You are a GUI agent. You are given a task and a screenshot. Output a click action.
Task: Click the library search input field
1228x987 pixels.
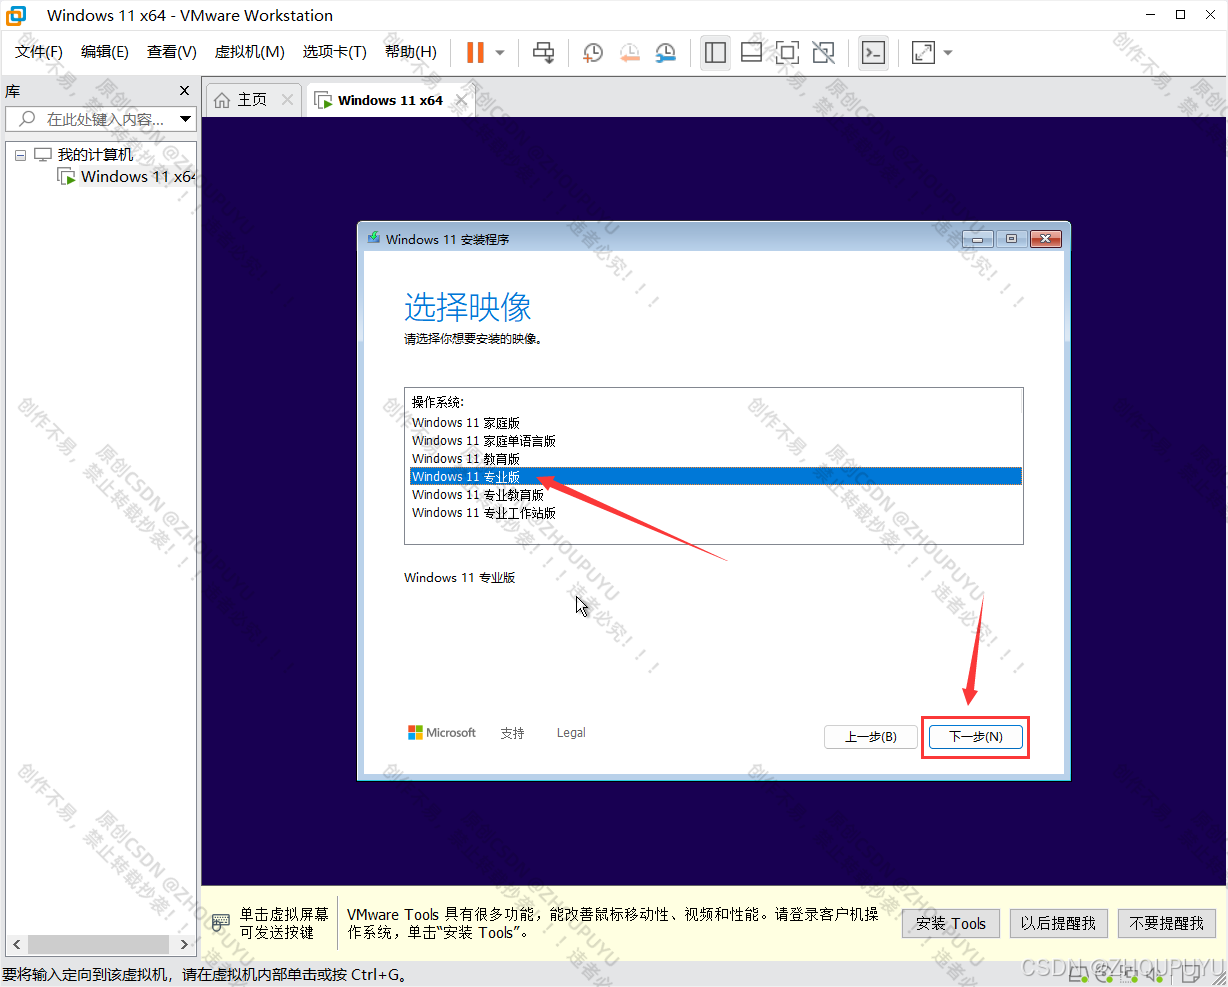pos(92,119)
